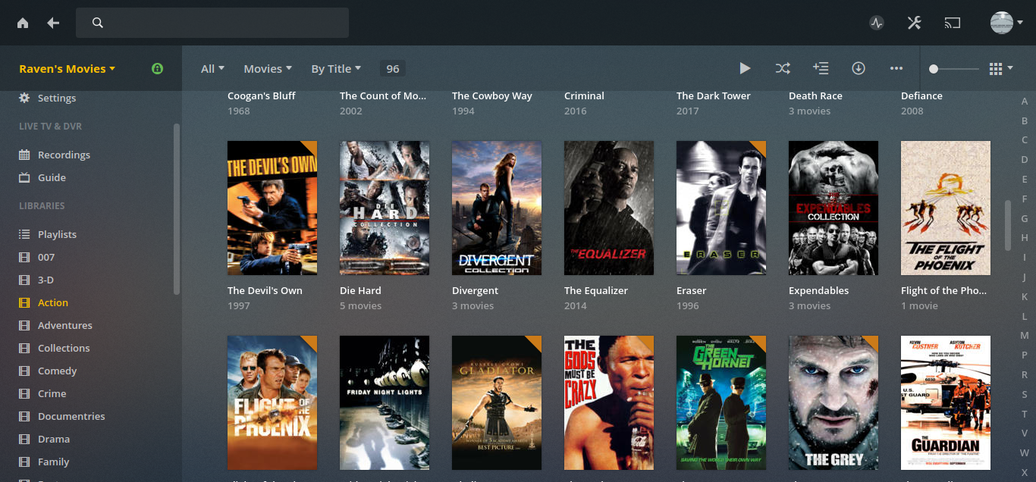Adjust the poster size slider
This screenshot has height=482, width=1036.
coord(954,69)
